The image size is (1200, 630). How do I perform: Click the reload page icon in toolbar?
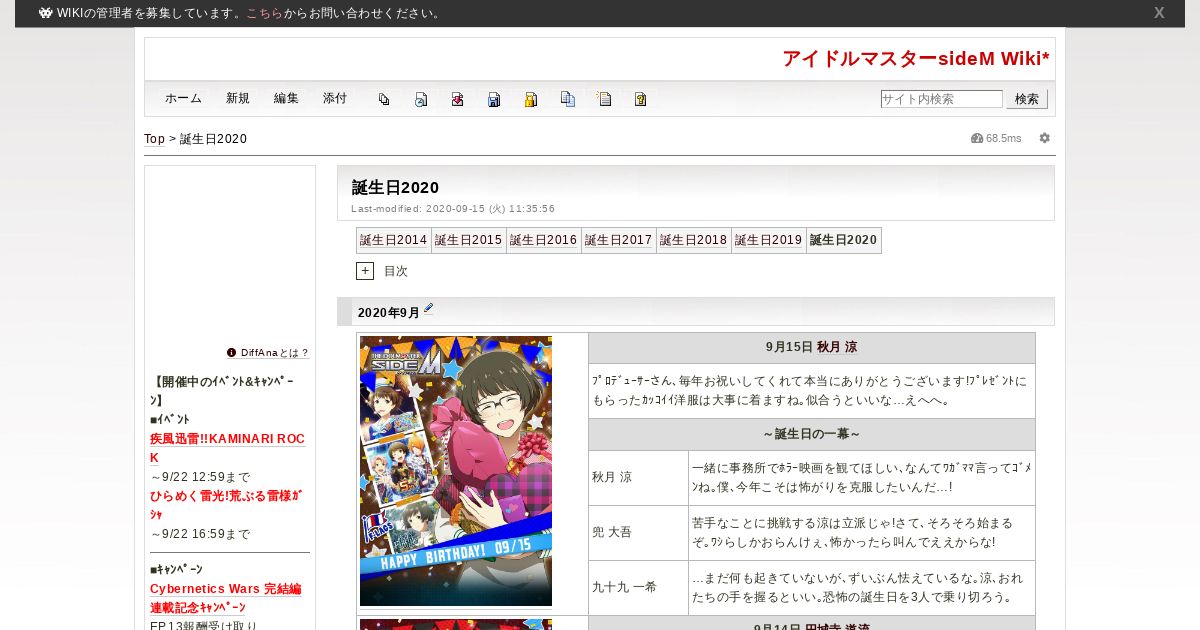421,99
